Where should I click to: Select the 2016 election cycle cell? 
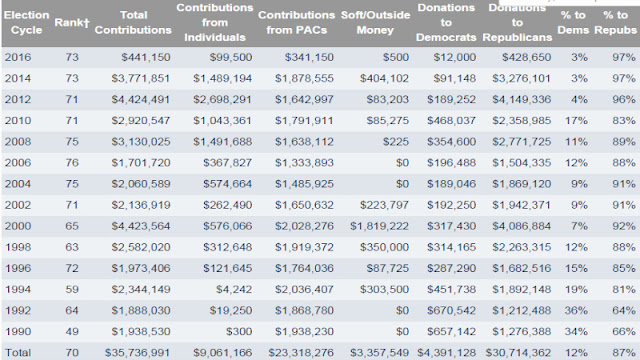(x=18, y=57)
